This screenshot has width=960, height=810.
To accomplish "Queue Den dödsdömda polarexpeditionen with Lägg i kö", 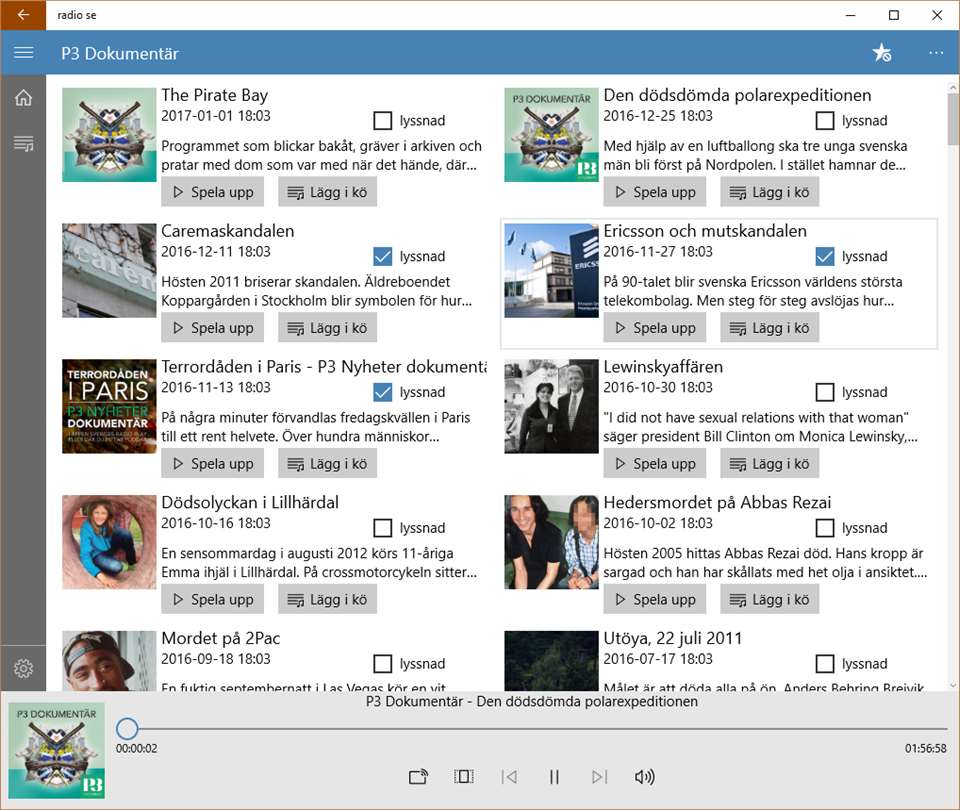I will [770, 192].
